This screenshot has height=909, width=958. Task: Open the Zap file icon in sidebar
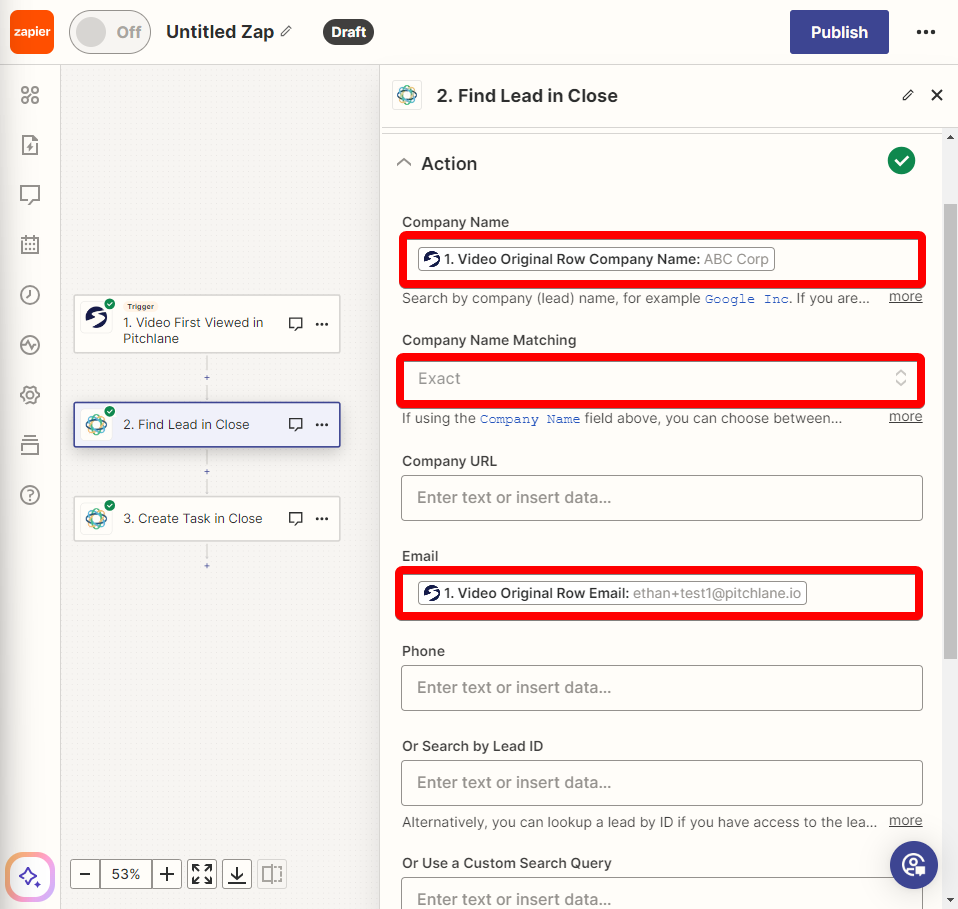pos(30,145)
